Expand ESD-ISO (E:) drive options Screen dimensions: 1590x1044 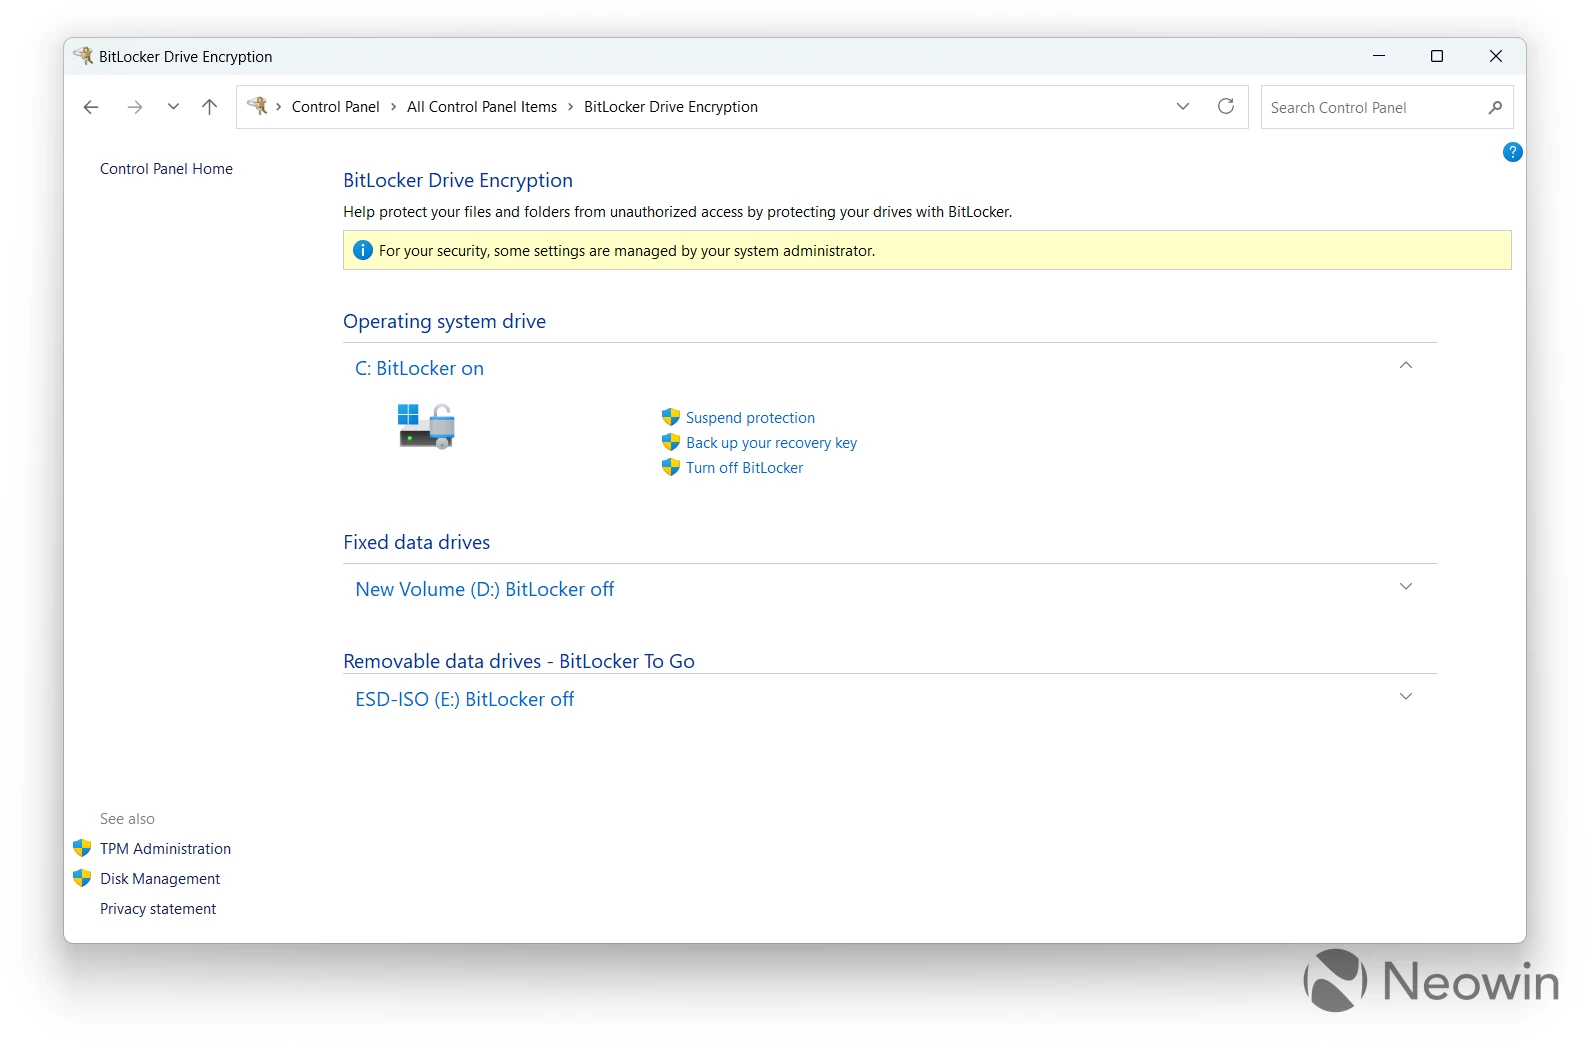coord(1405,697)
